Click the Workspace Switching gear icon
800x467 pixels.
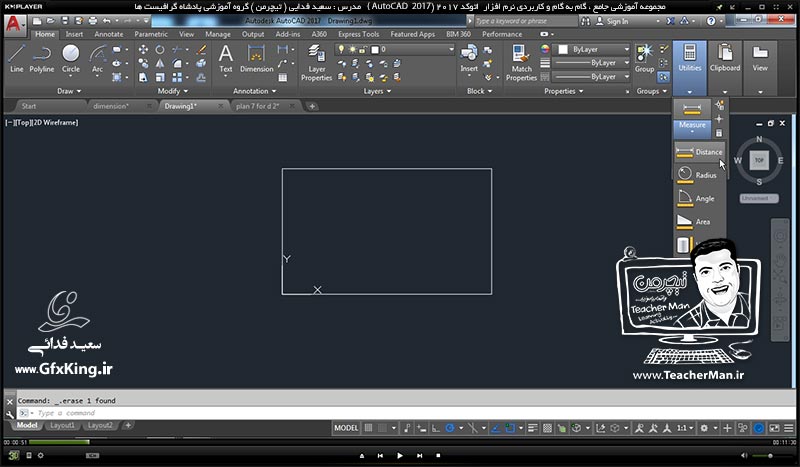tap(704, 428)
